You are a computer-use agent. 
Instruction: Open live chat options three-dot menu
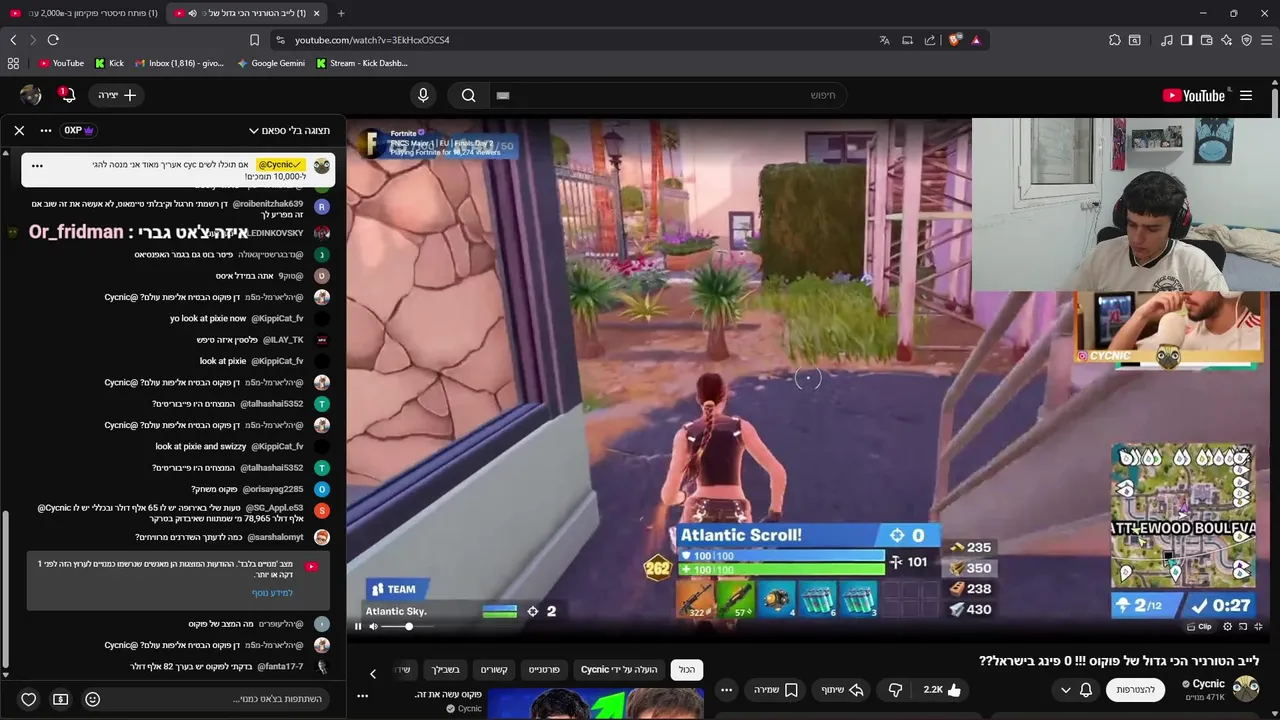pos(46,130)
